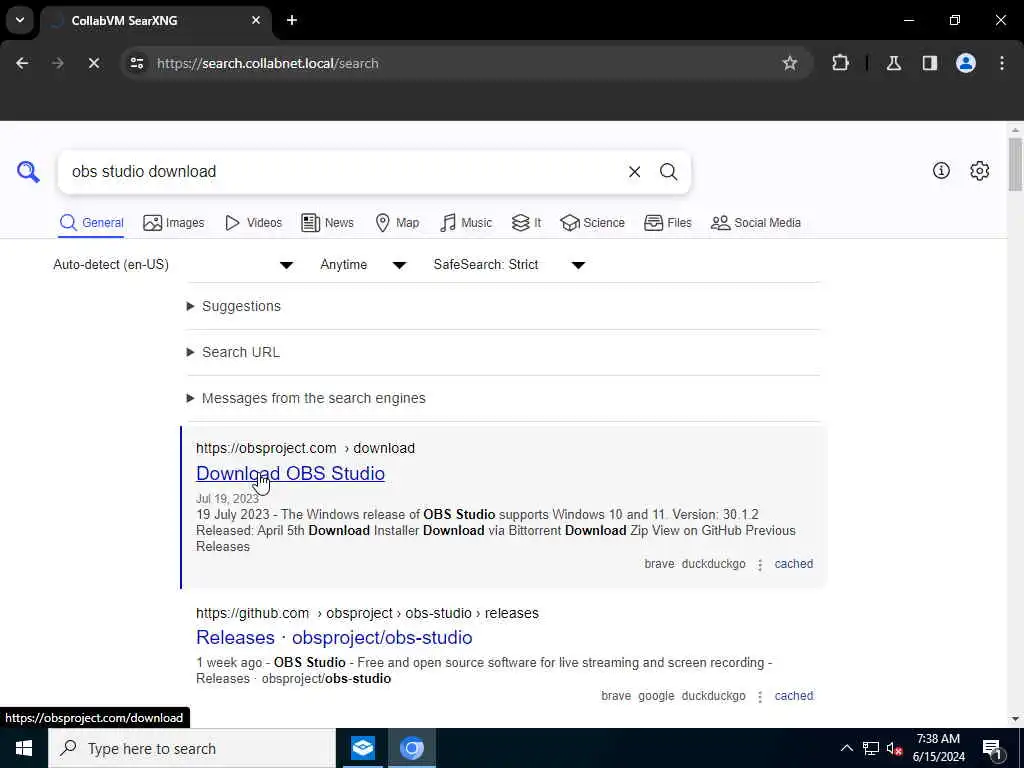The height and width of the screenshot is (768, 1024).
Task: Open the notification center icon
Action: pyautogui.click(x=992, y=748)
